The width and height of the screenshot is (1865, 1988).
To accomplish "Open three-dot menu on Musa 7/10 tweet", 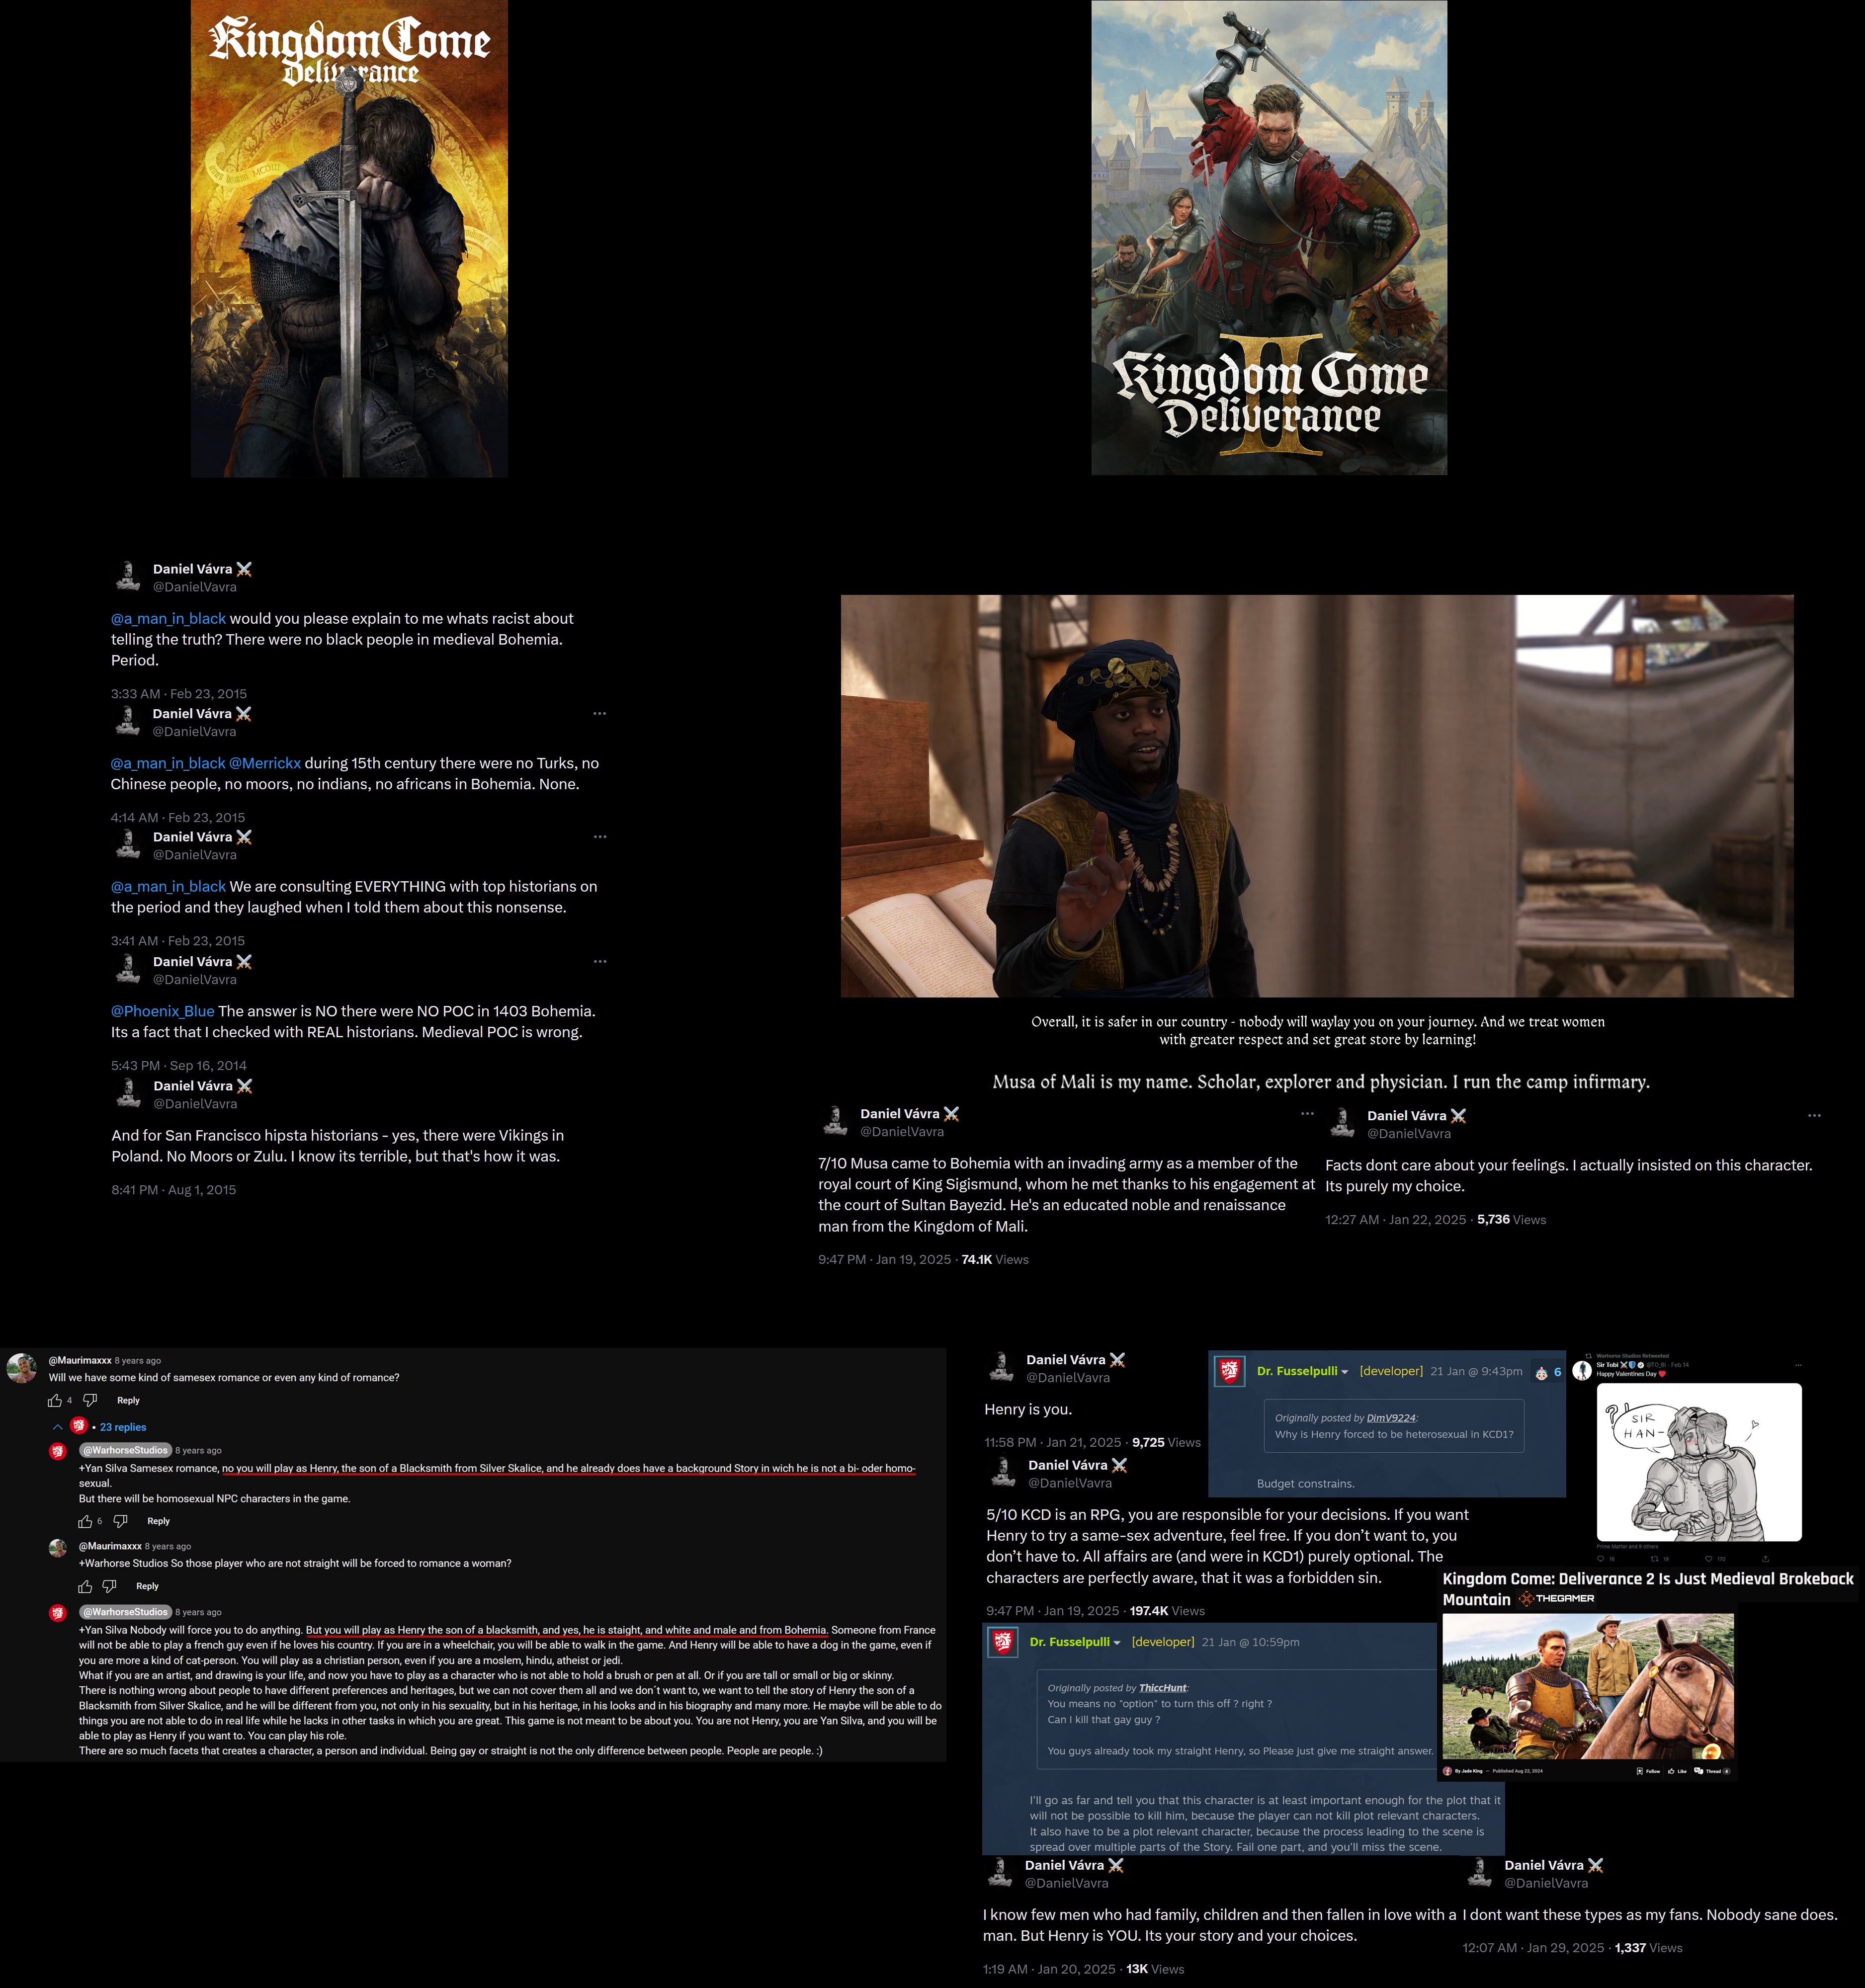I will (x=1306, y=1113).
